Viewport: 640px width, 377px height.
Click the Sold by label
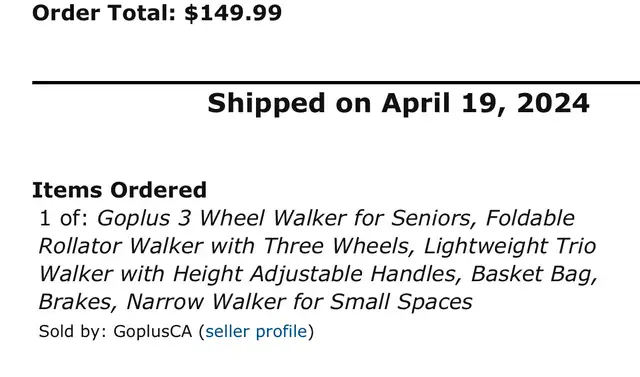[x=73, y=331]
